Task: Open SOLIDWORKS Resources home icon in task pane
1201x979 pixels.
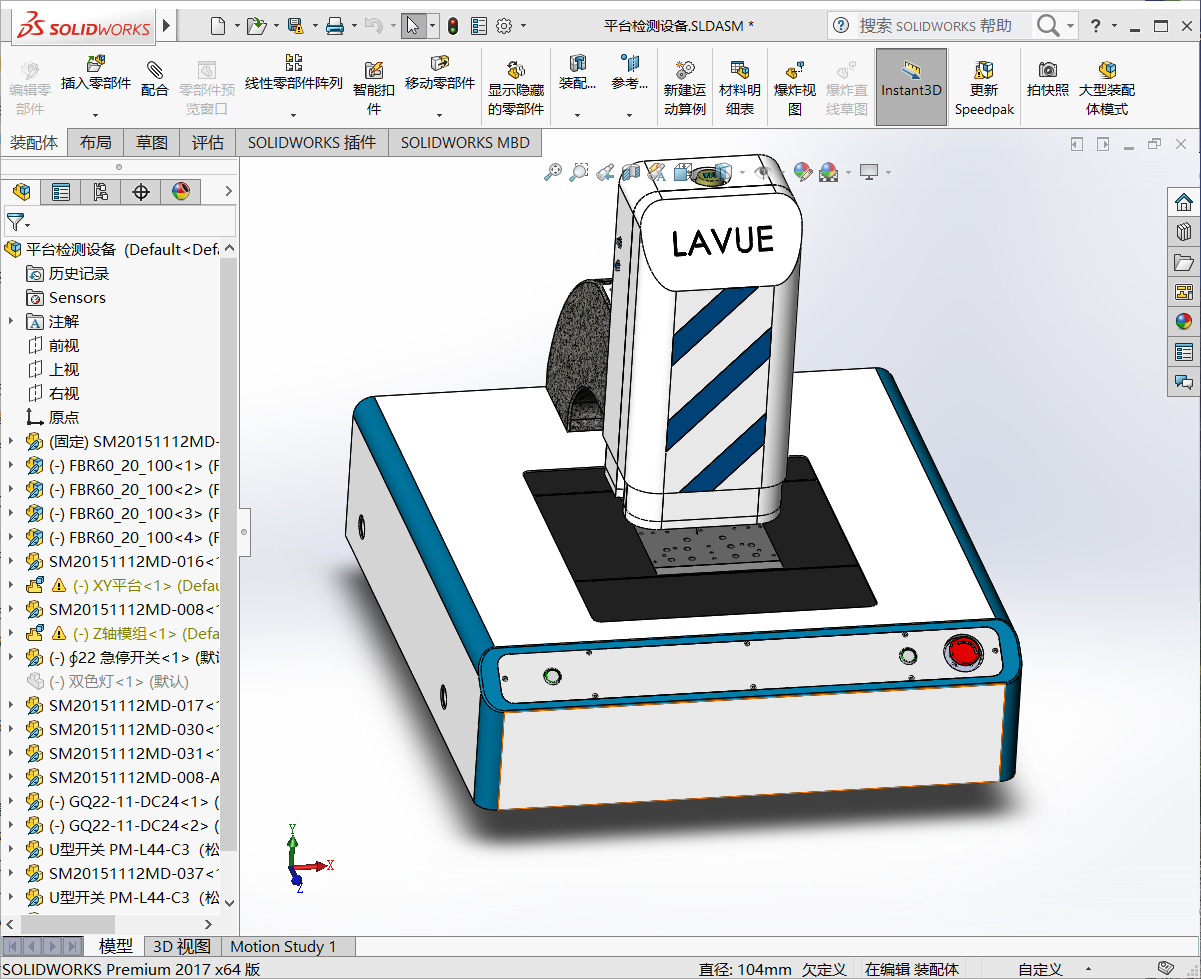Action: [x=1184, y=202]
